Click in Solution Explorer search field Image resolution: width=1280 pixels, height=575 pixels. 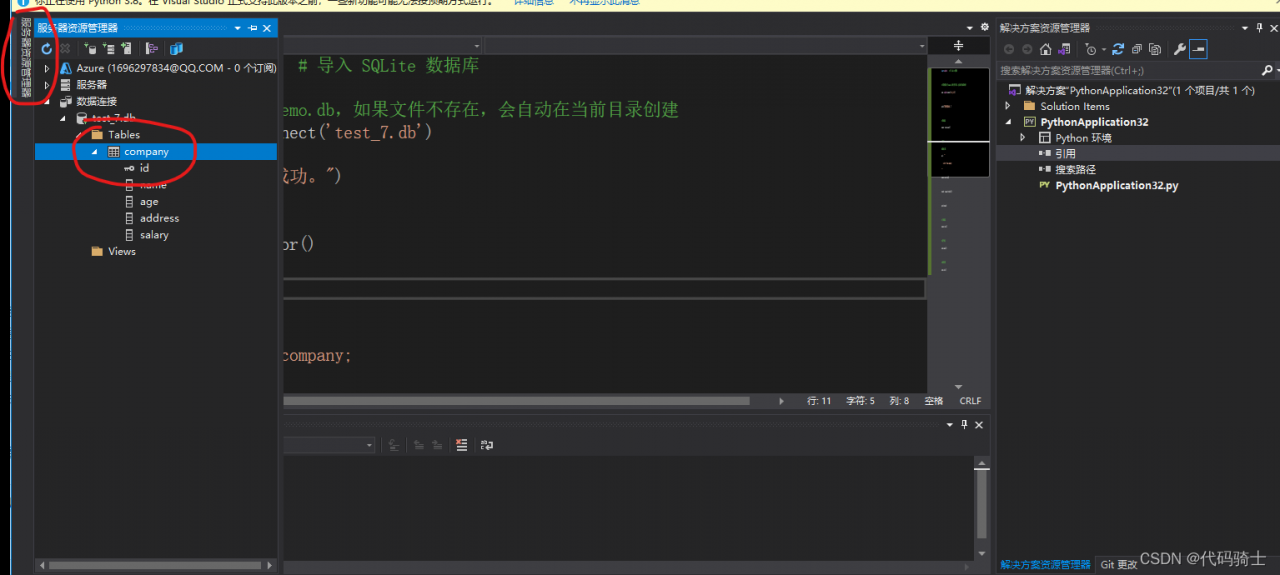(1128, 71)
